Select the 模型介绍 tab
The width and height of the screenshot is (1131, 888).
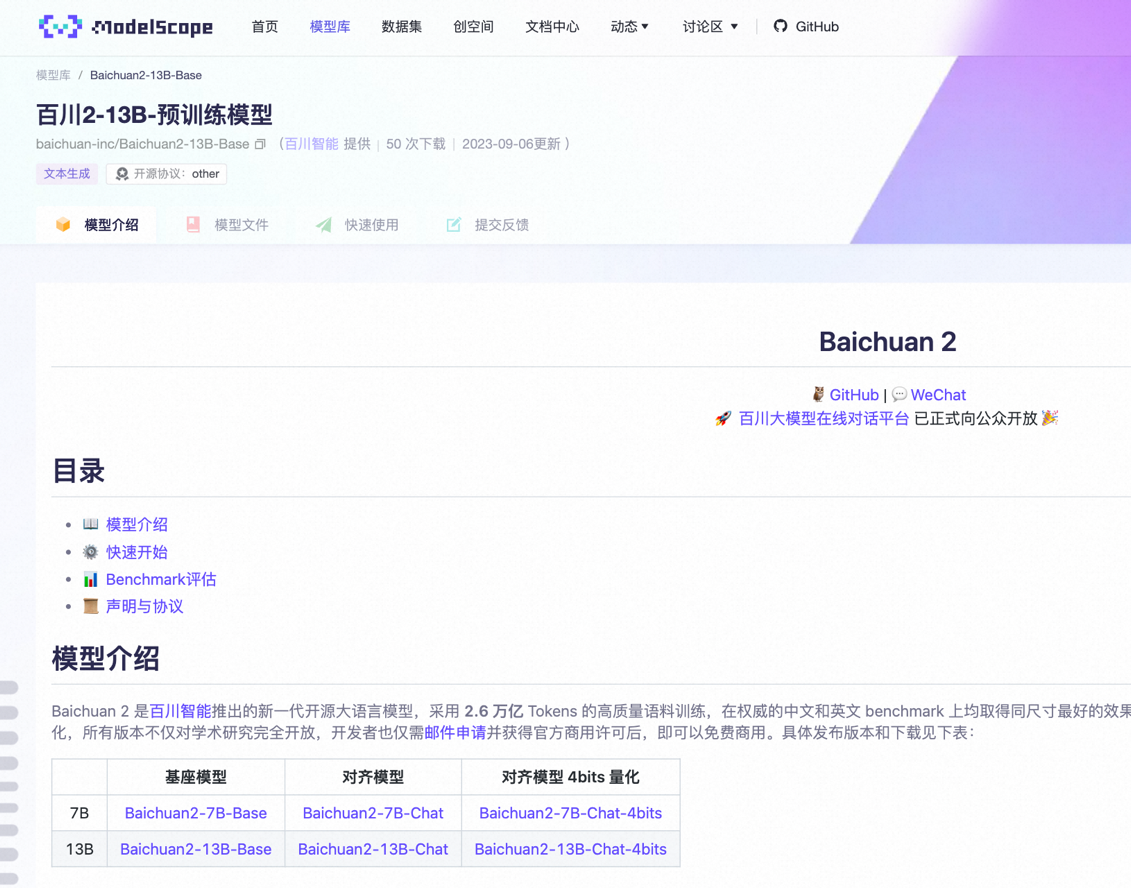click(96, 225)
